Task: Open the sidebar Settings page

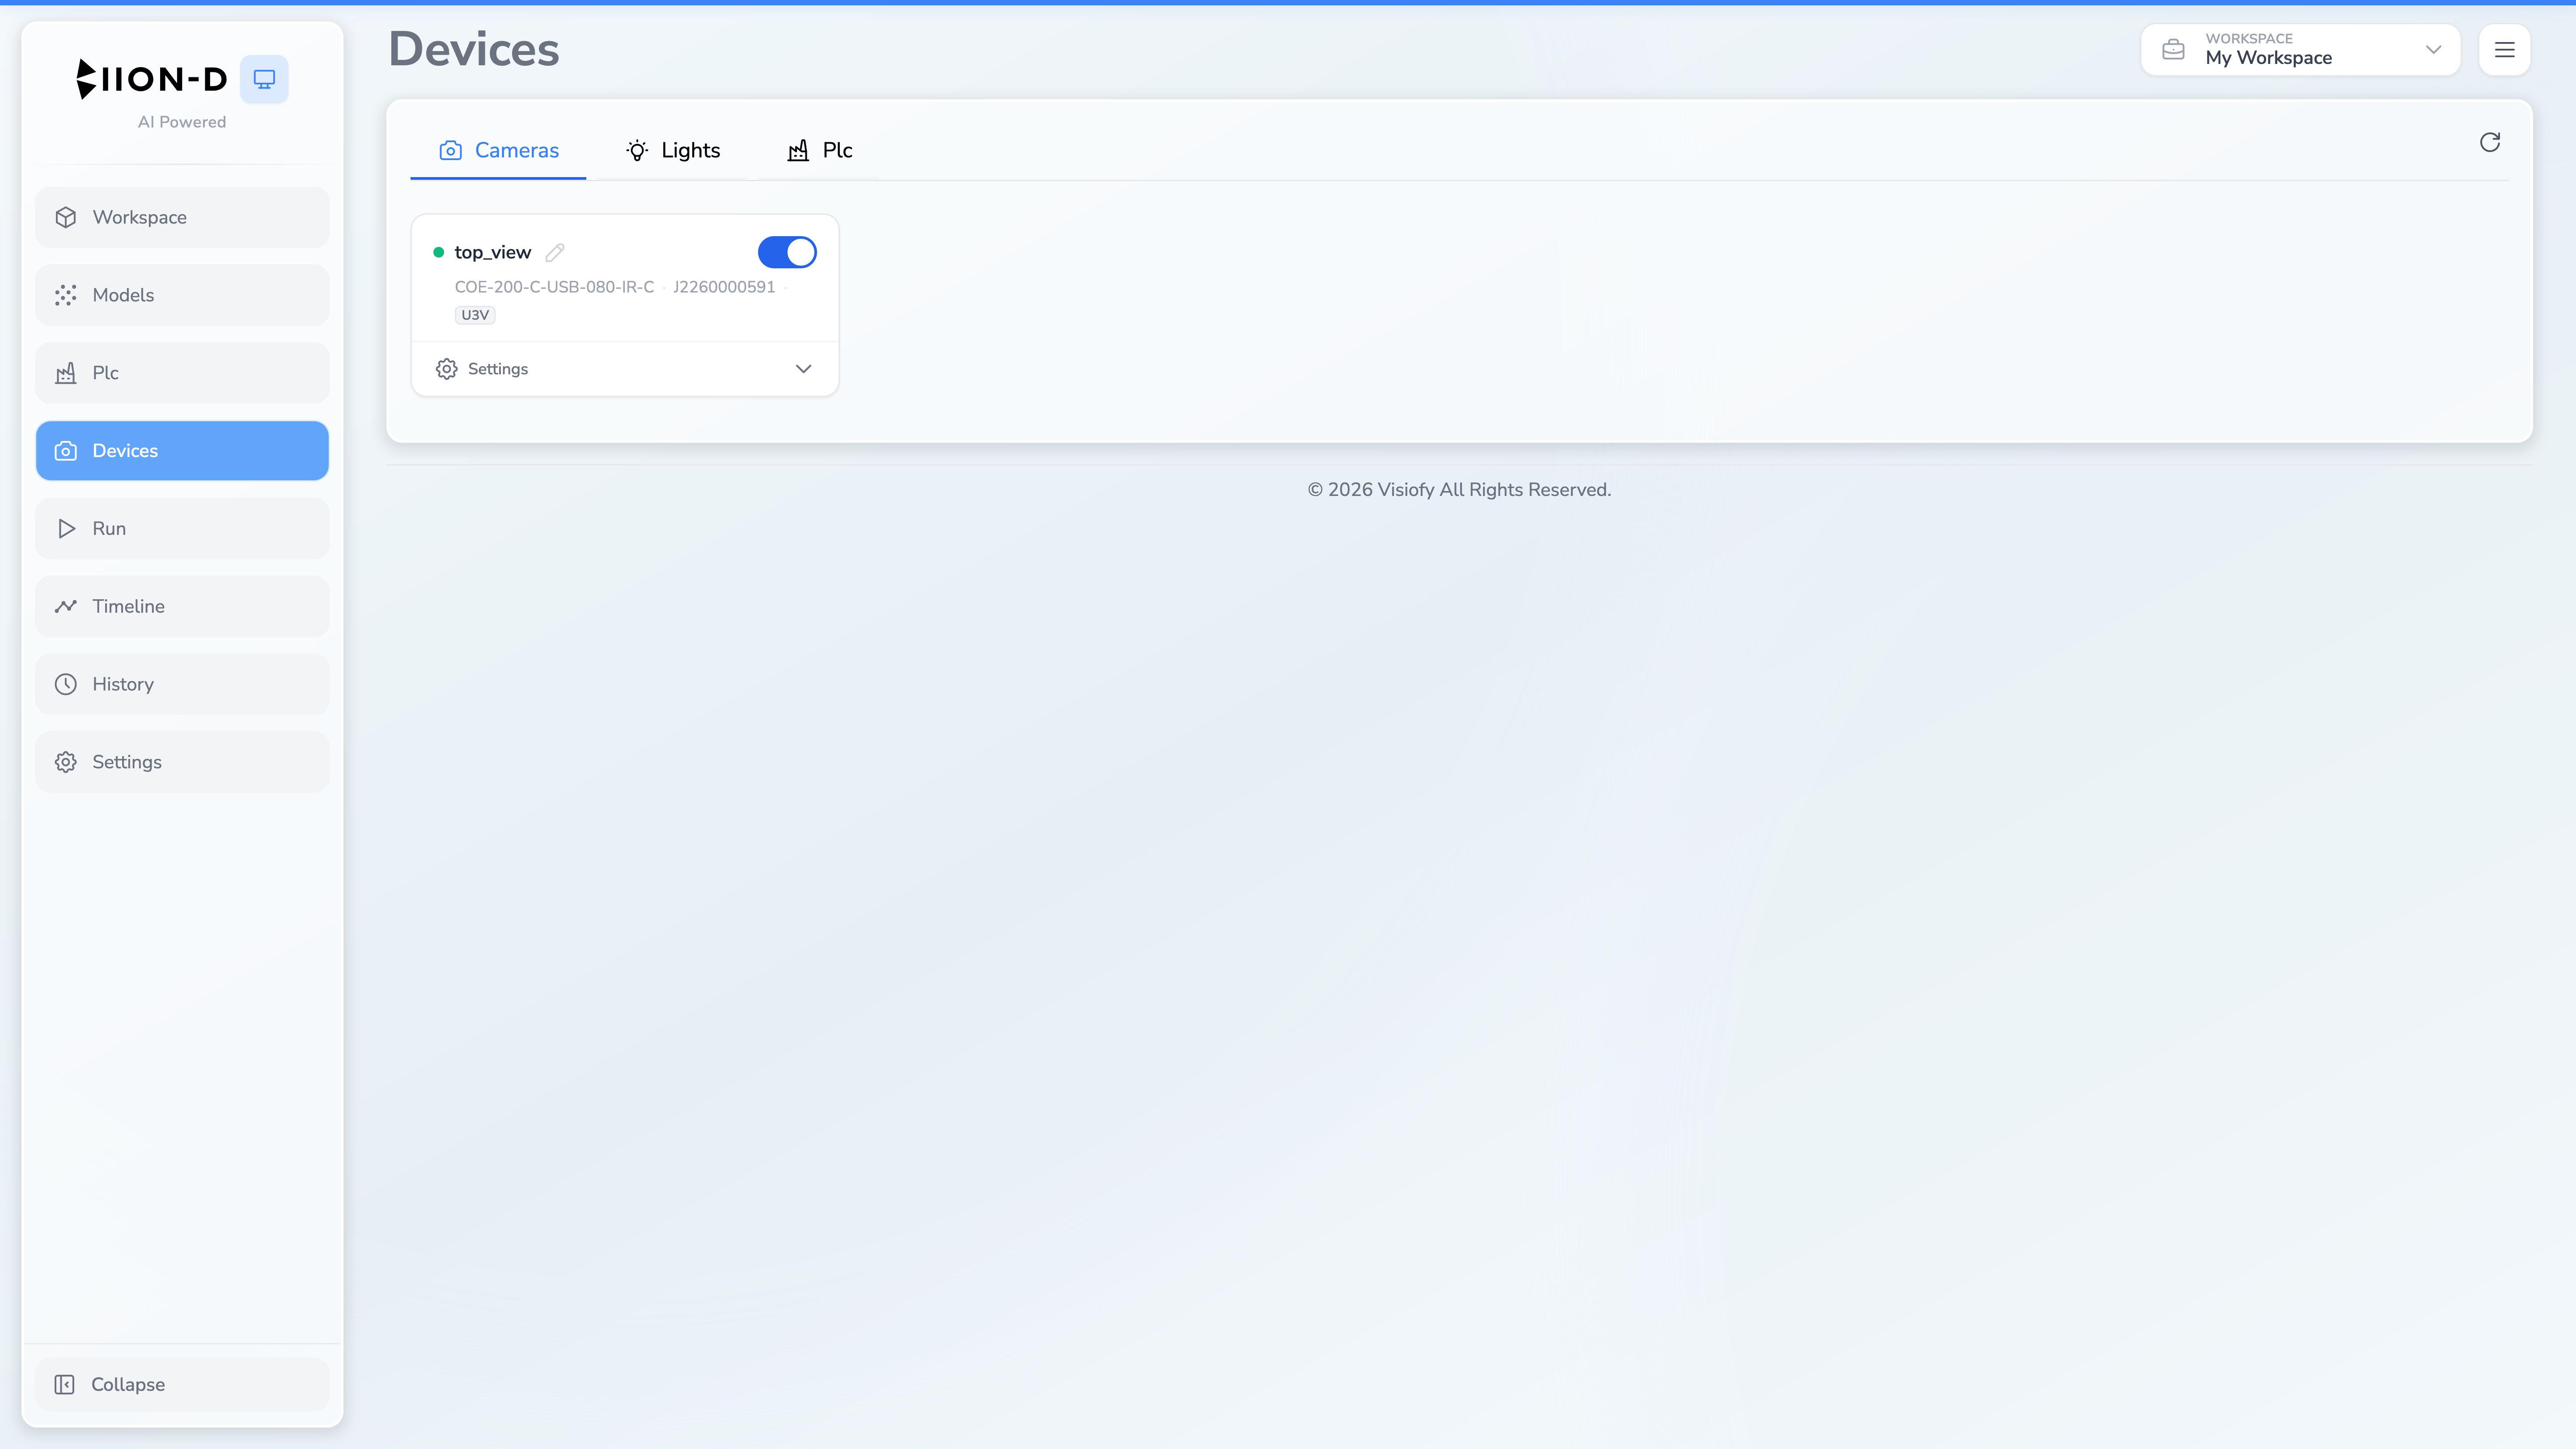Action: (x=182, y=762)
